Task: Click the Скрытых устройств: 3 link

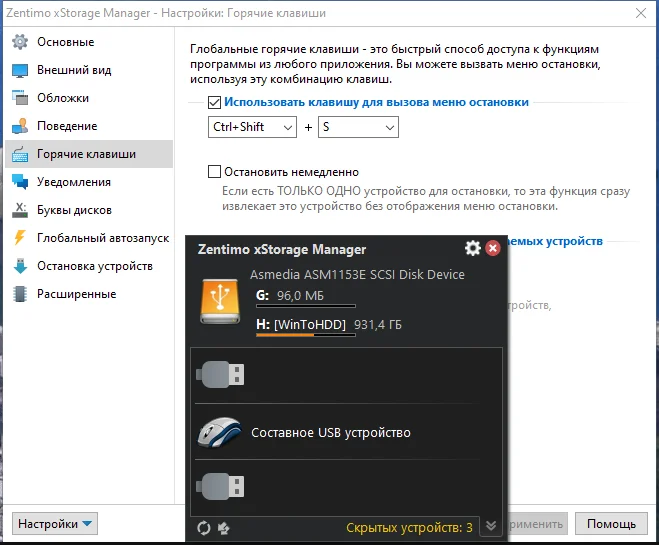Action: coord(409,527)
